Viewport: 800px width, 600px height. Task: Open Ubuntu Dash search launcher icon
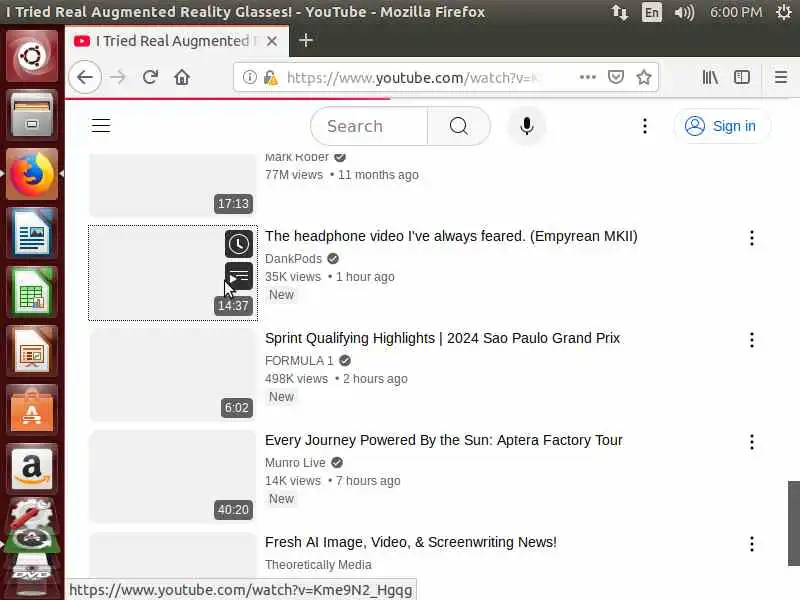32,56
